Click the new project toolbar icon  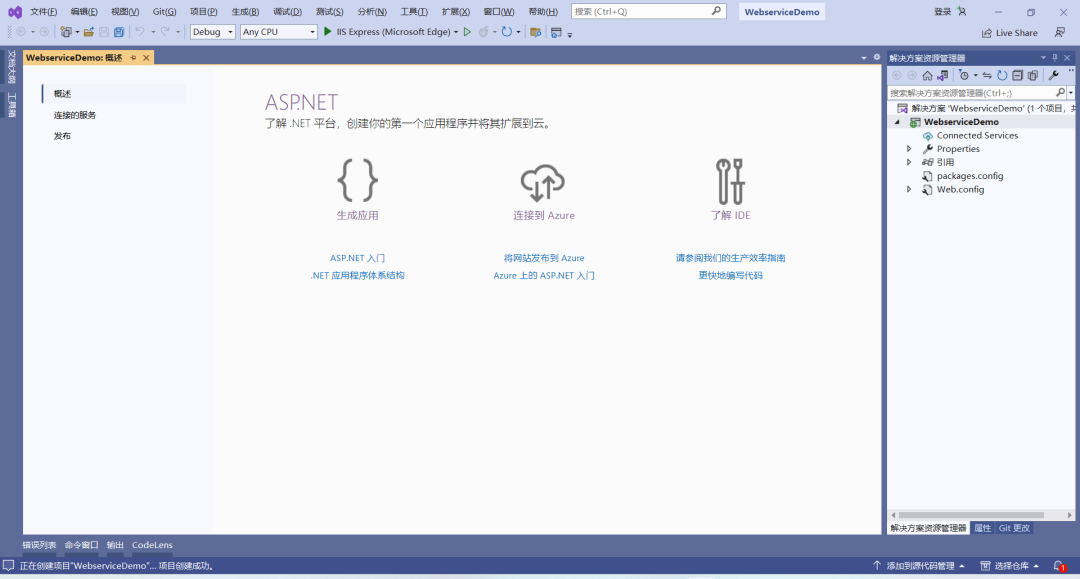66,32
